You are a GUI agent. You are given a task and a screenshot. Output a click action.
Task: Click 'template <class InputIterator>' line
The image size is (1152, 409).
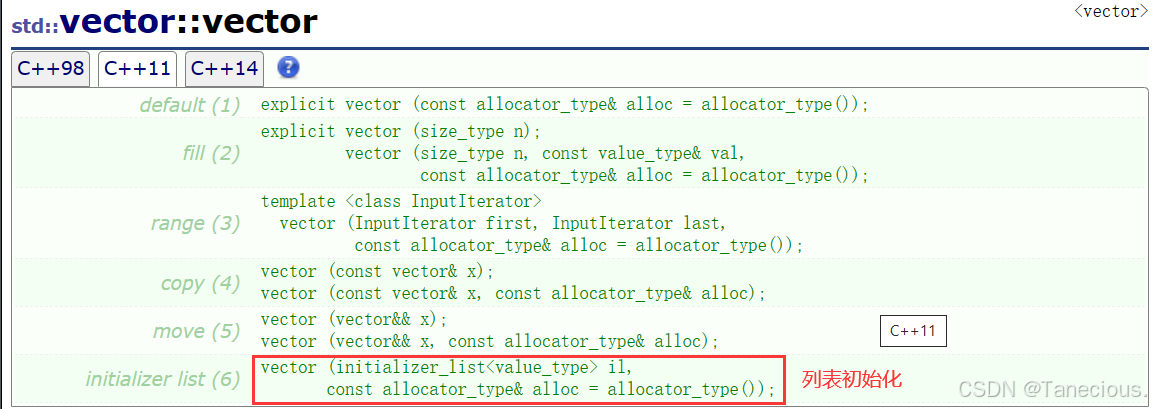403,201
